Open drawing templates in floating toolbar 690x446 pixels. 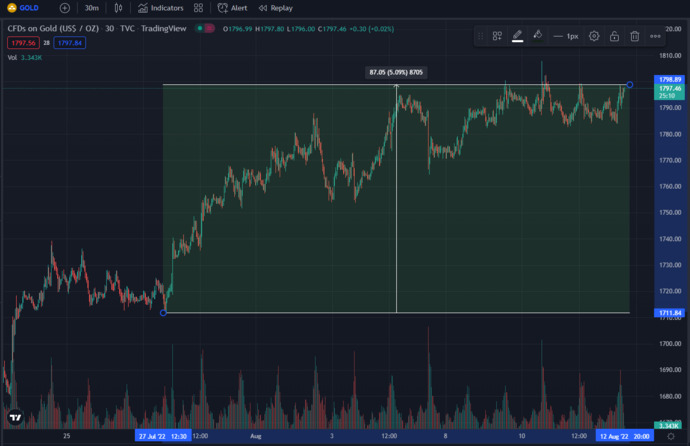click(x=497, y=36)
